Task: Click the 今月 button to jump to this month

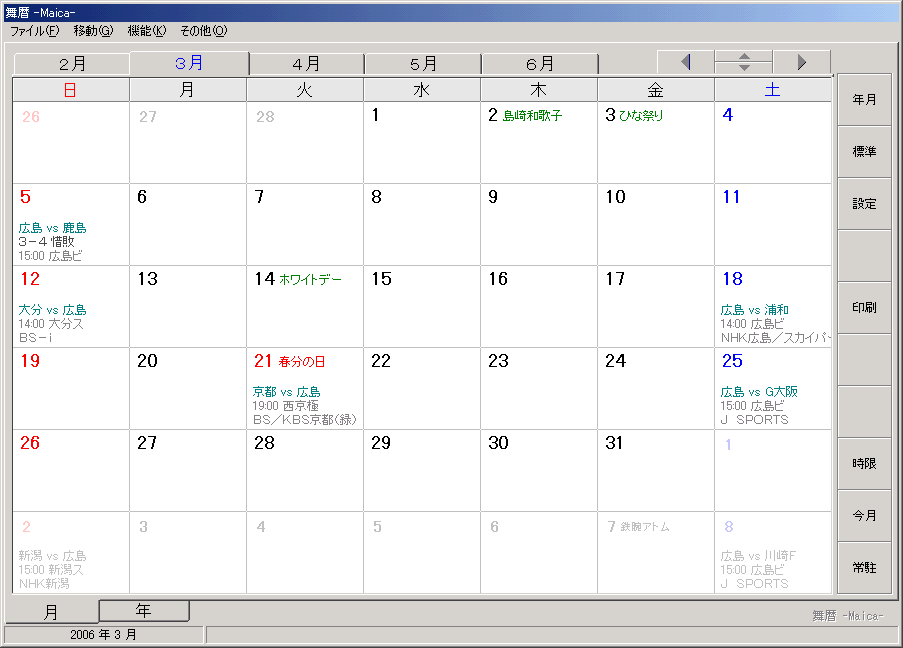Action: point(864,516)
